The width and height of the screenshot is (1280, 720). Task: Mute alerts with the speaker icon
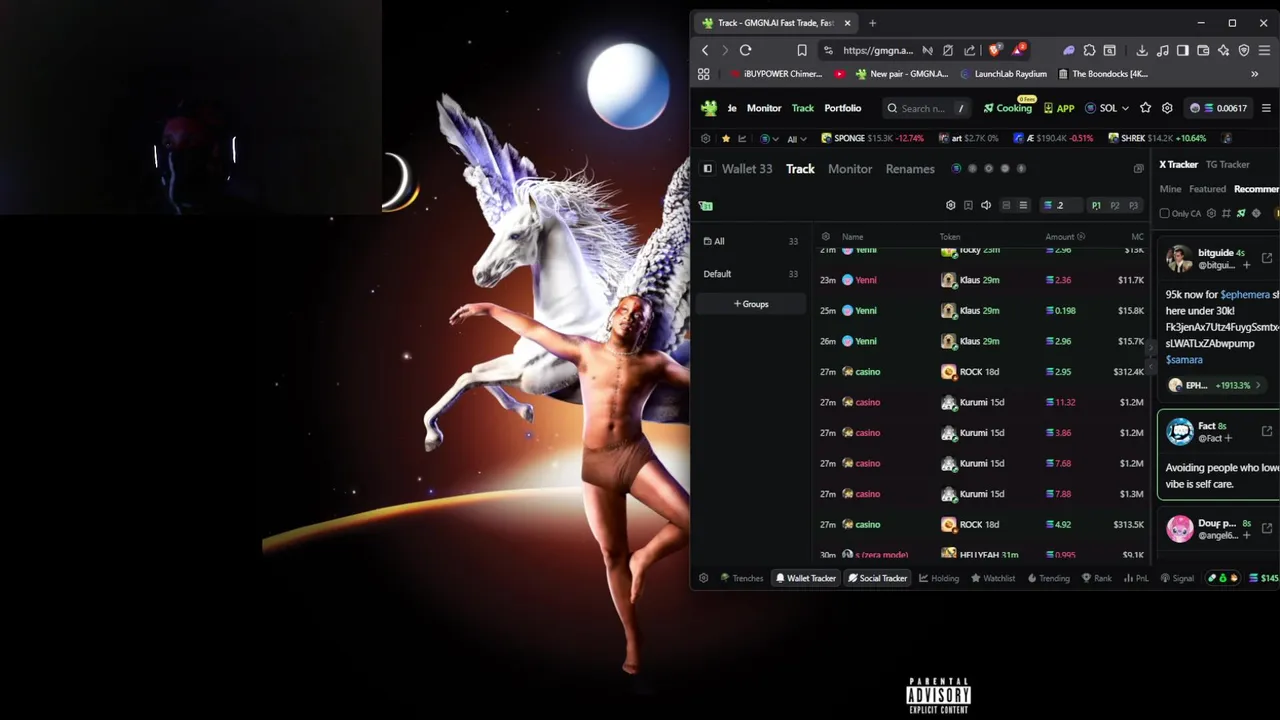point(986,205)
